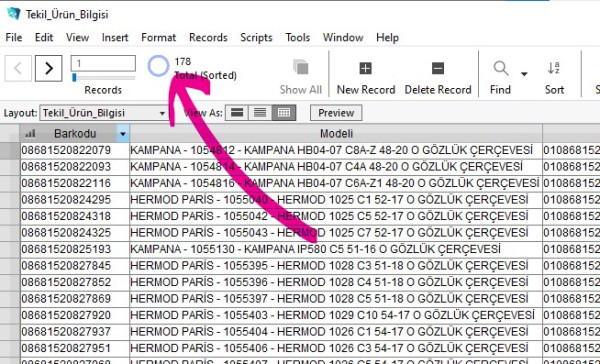Click model cell HERMOD PARİS - 1055043
The image size is (600, 364).
[x=336, y=232]
